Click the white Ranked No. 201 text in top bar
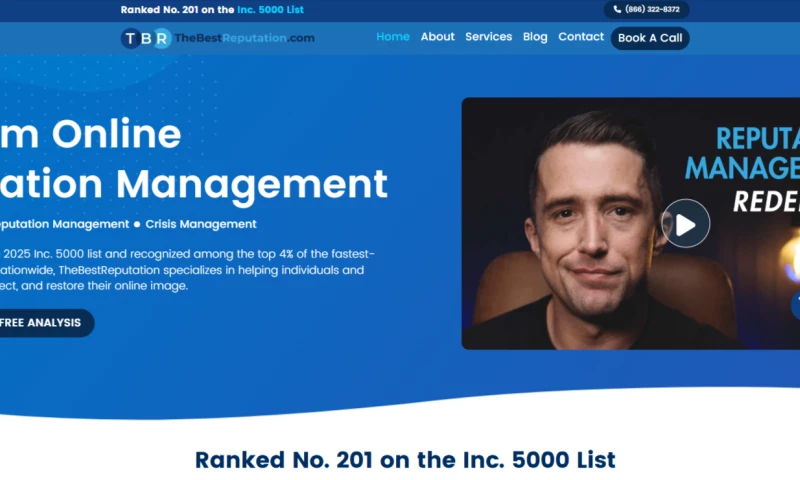Viewport: 800px width, 480px height. click(x=176, y=10)
